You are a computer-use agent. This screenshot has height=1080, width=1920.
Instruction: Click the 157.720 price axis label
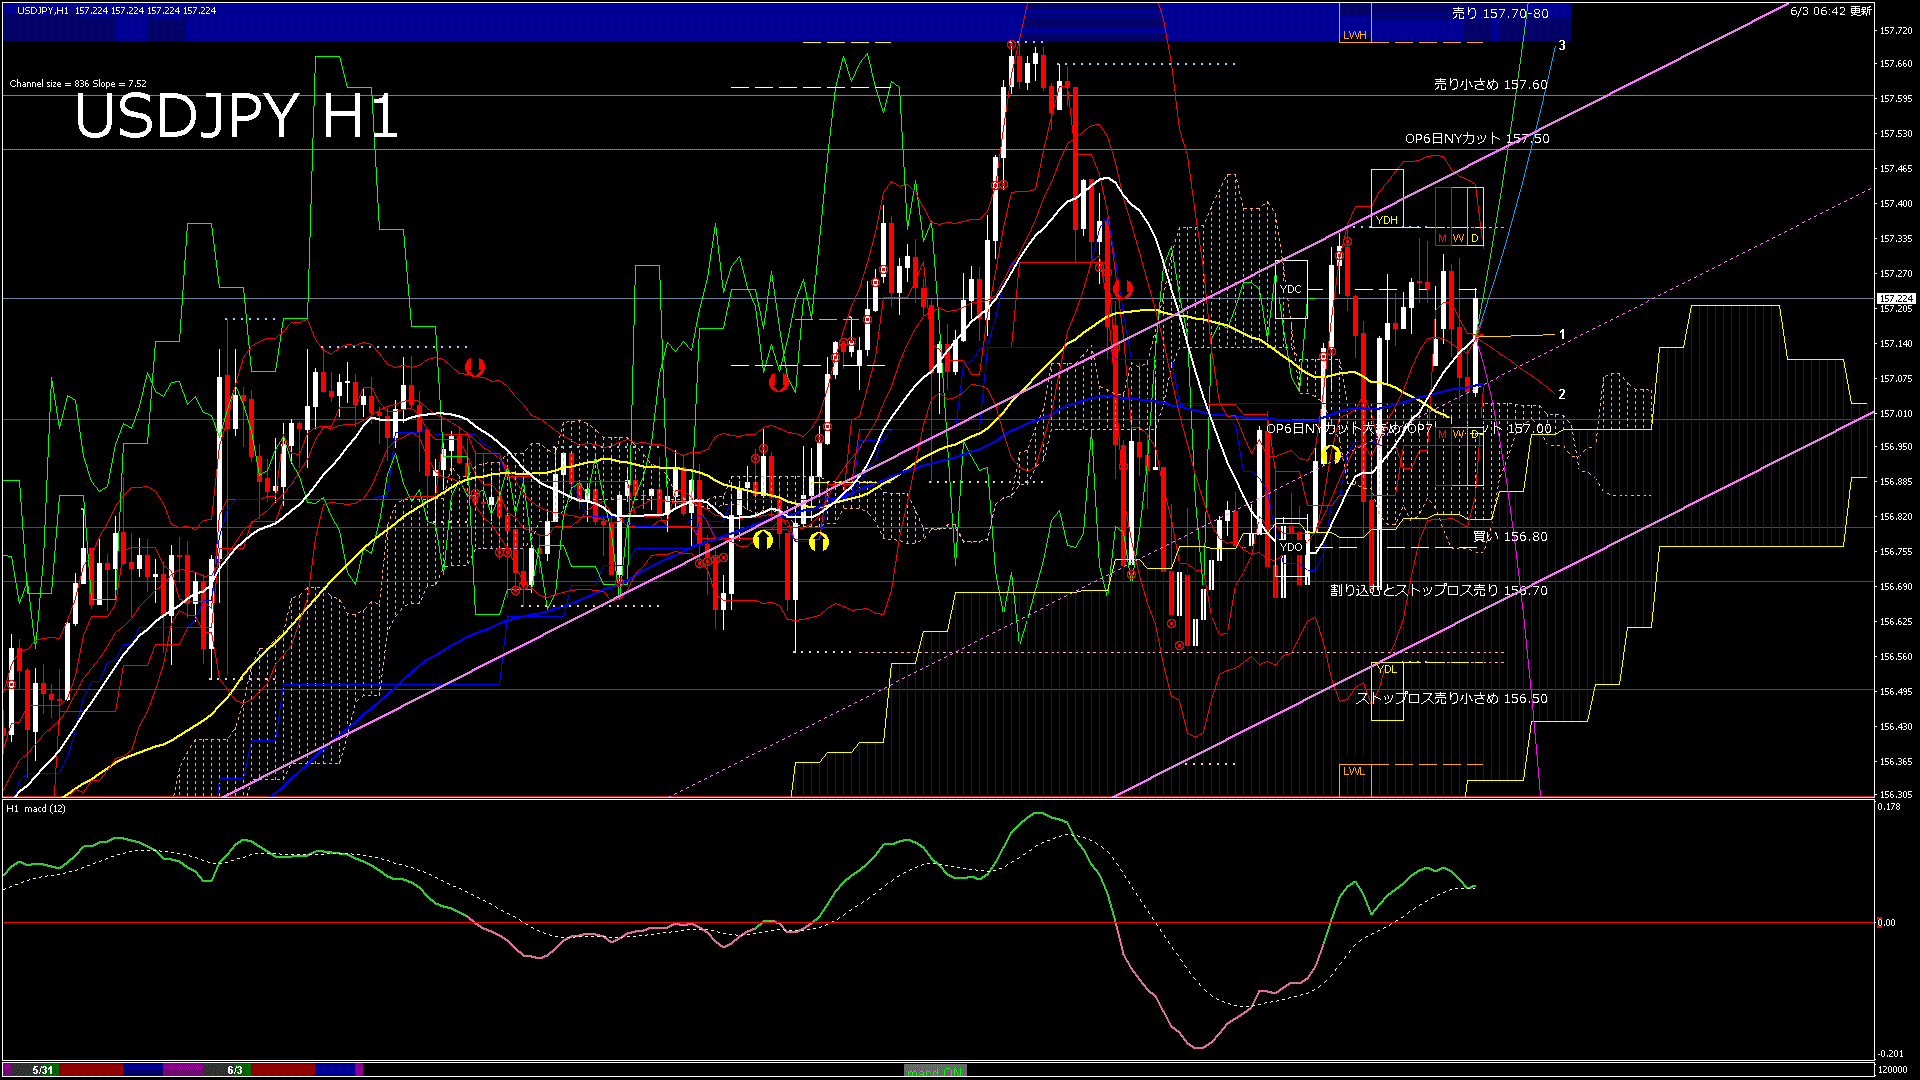1896,31
